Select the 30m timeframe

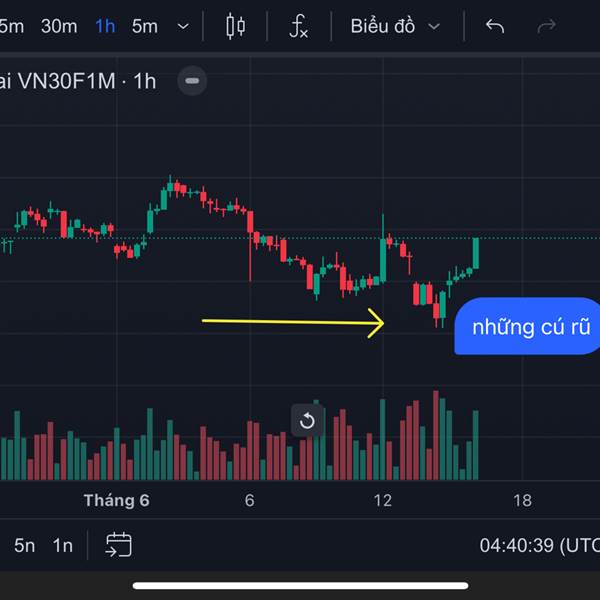coord(59,26)
